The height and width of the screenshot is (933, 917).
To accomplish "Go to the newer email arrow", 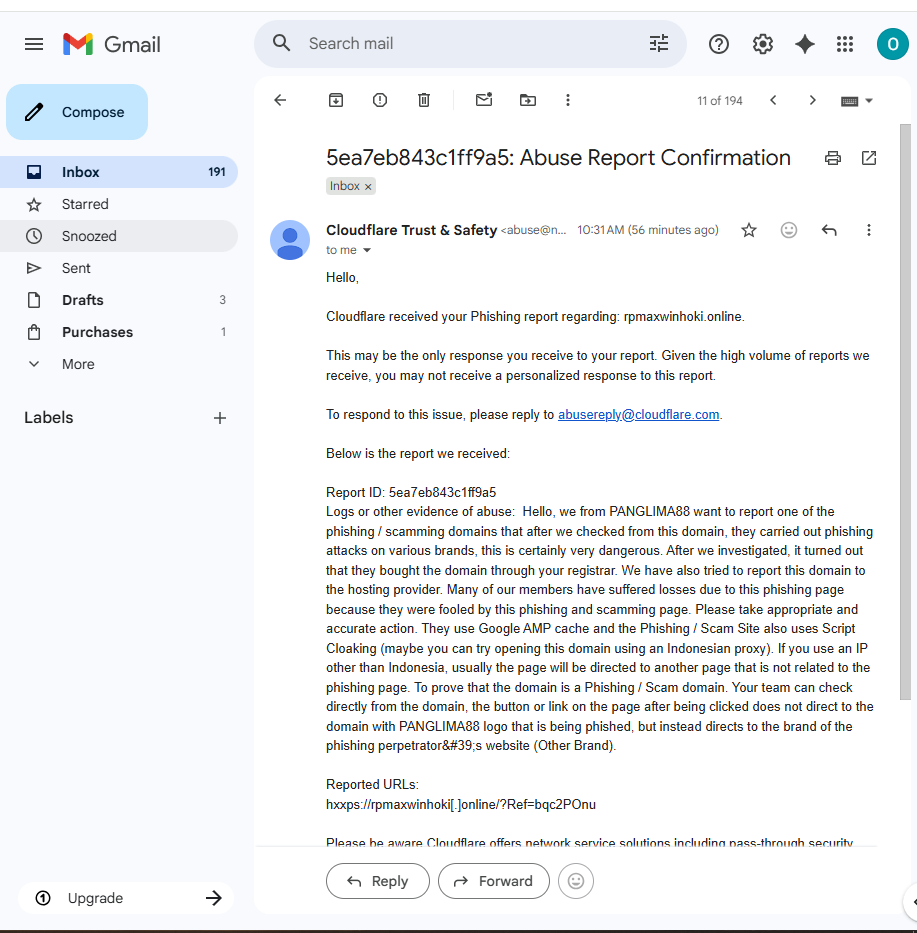I will (773, 100).
